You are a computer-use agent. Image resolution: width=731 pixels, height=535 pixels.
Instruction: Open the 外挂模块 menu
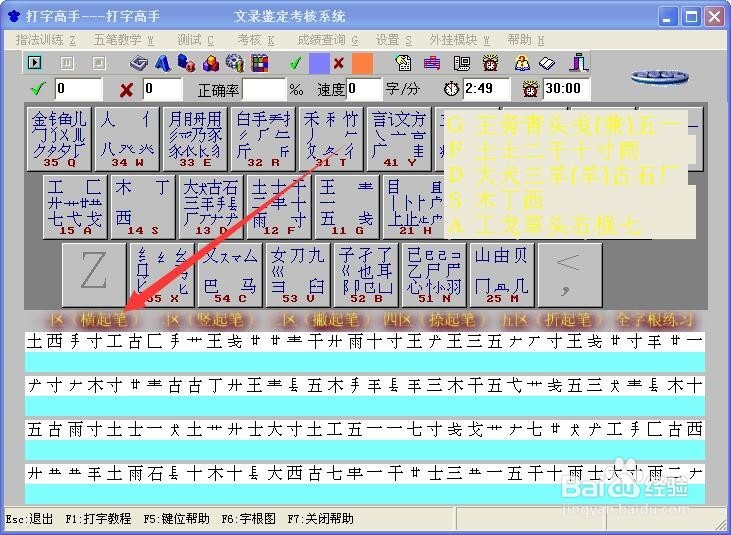pos(460,40)
